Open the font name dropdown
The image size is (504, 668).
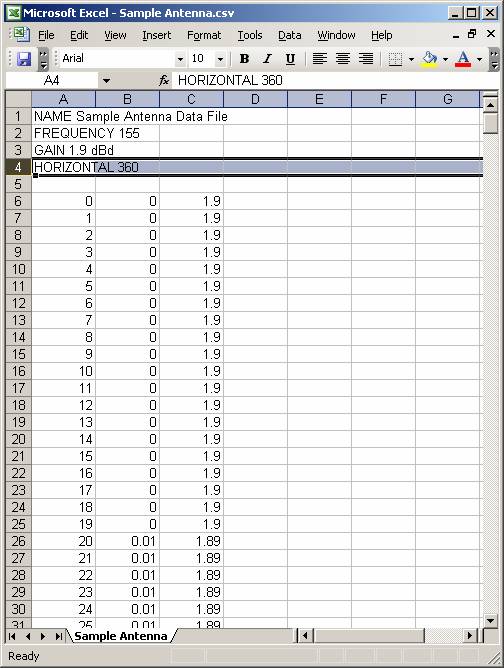click(180, 59)
